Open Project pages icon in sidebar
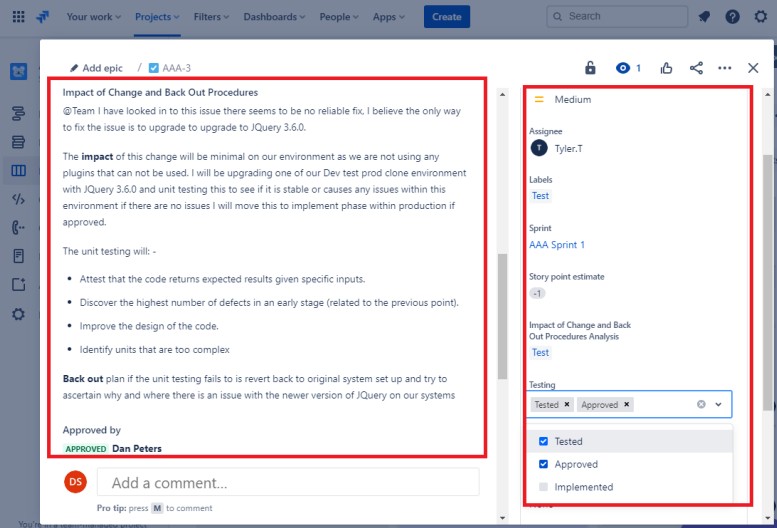This screenshot has height=528, width=777. click(18, 256)
